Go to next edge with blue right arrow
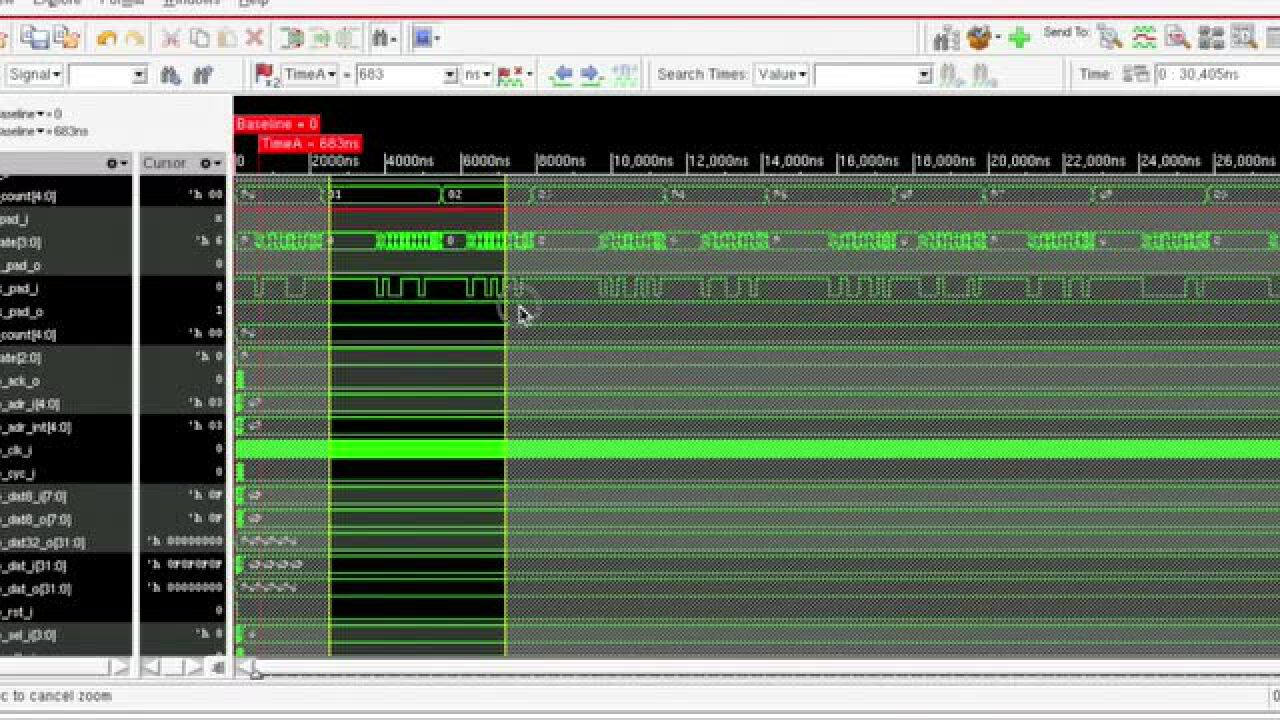The image size is (1280, 720). (x=590, y=75)
